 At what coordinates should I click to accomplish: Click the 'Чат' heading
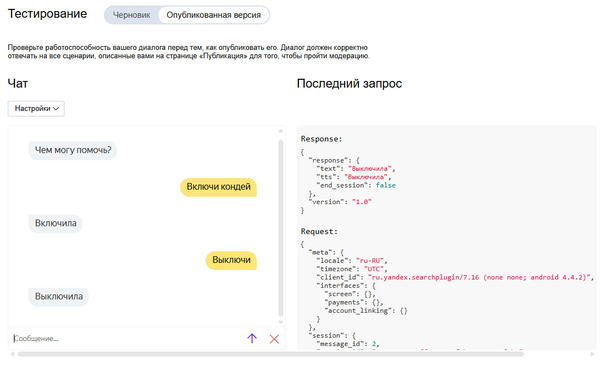18,83
